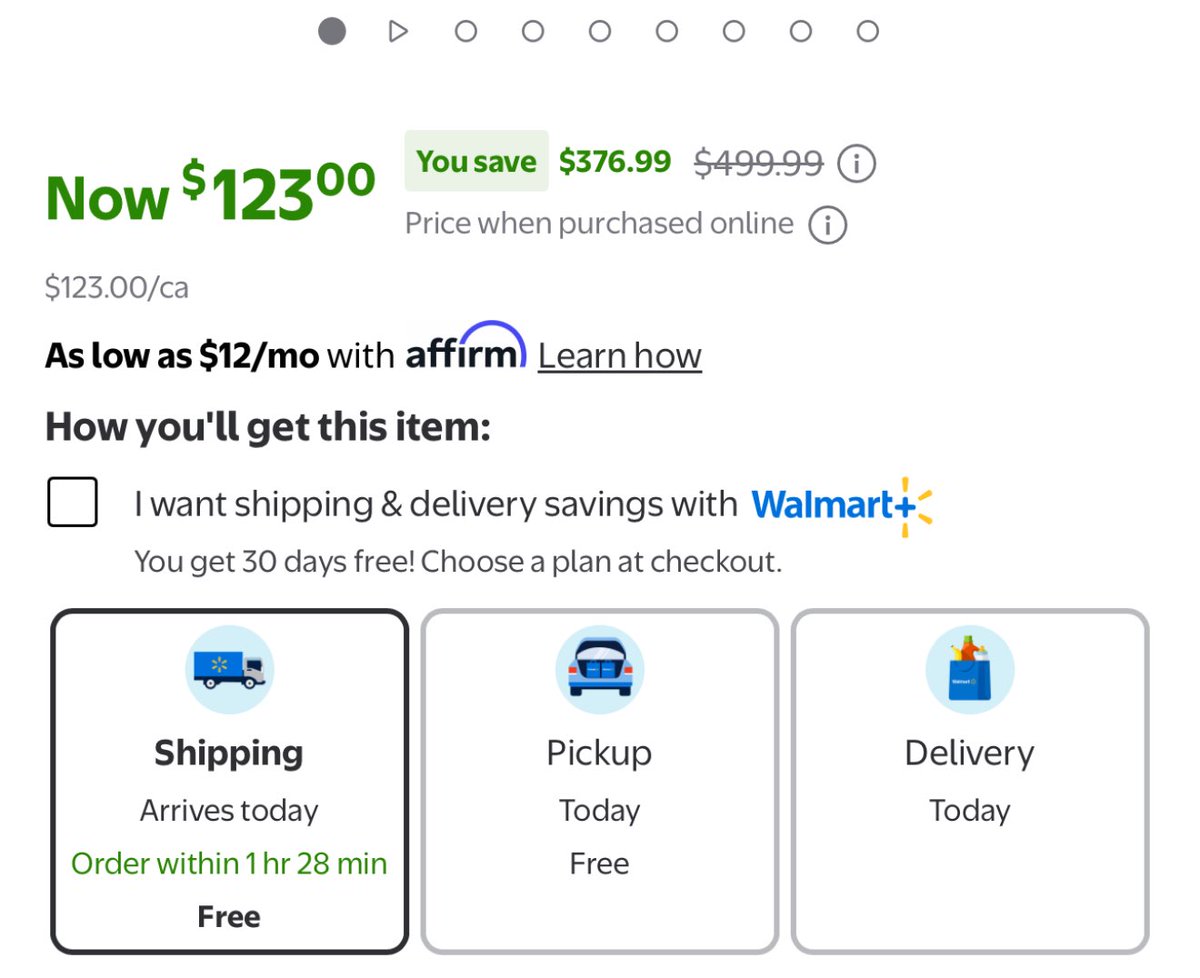The image size is (1200, 978).
Task: Click the delivery grocery bag icon
Action: [x=969, y=669]
